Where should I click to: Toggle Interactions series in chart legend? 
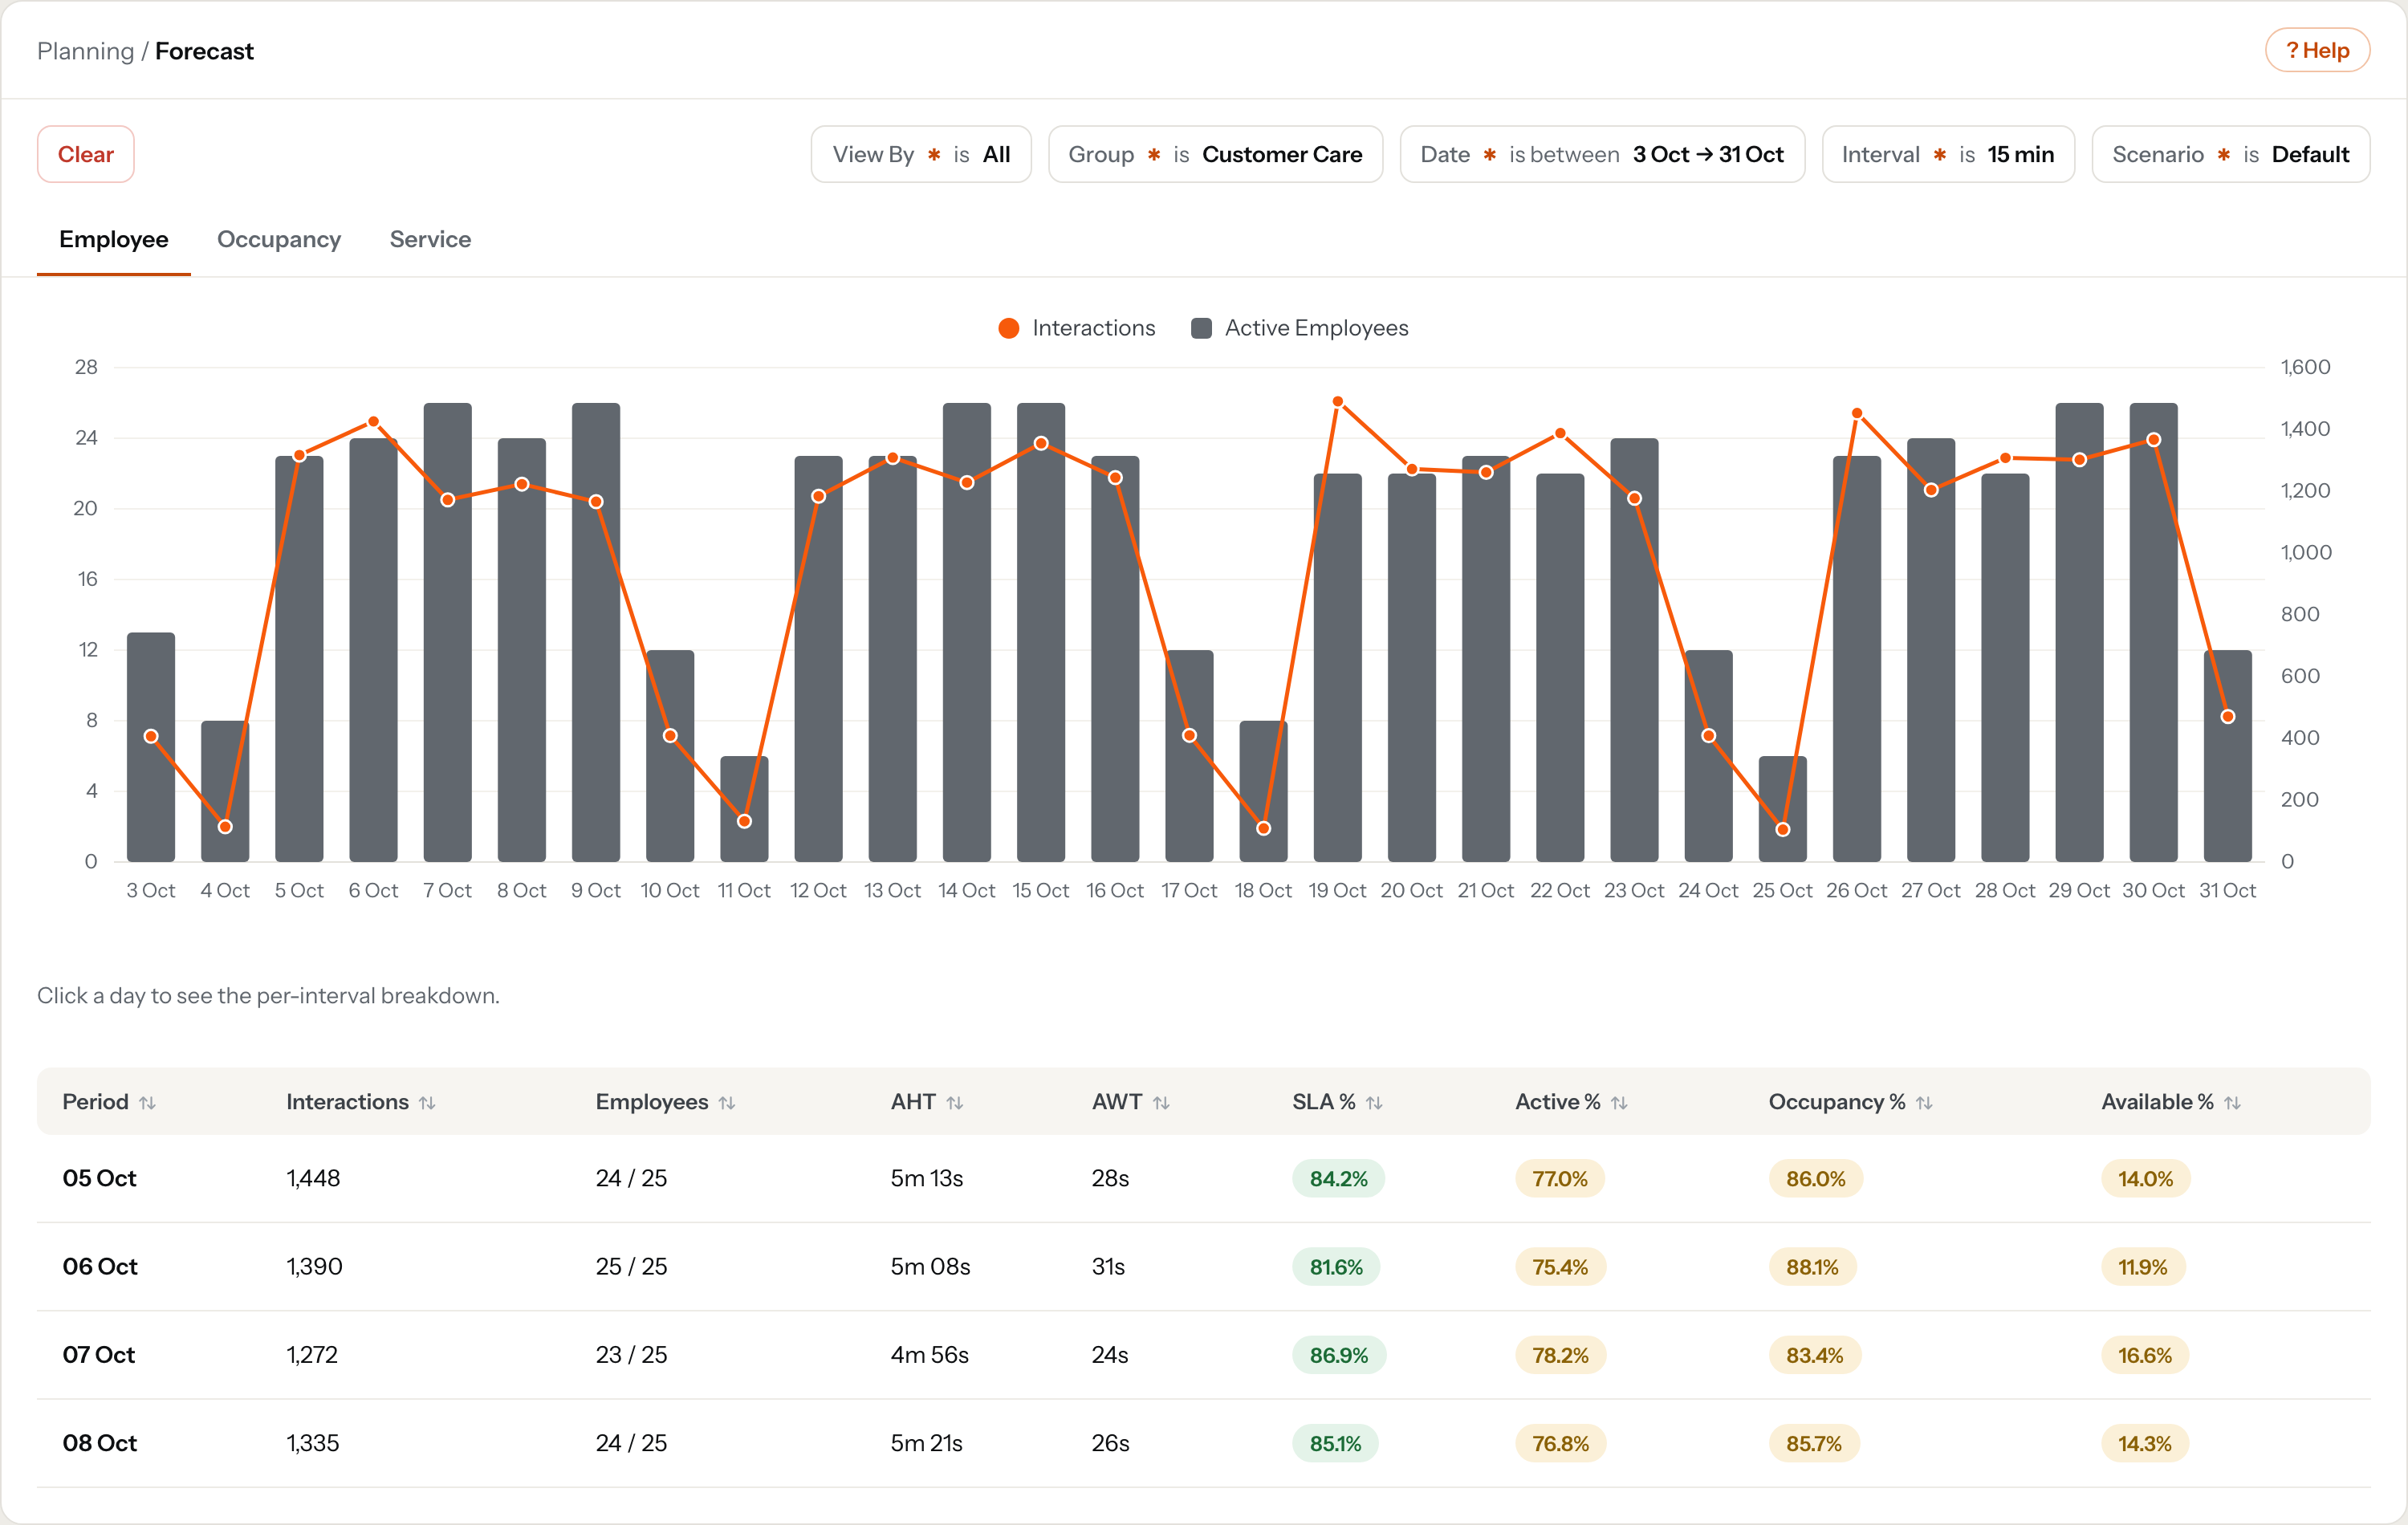(x=1076, y=328)
